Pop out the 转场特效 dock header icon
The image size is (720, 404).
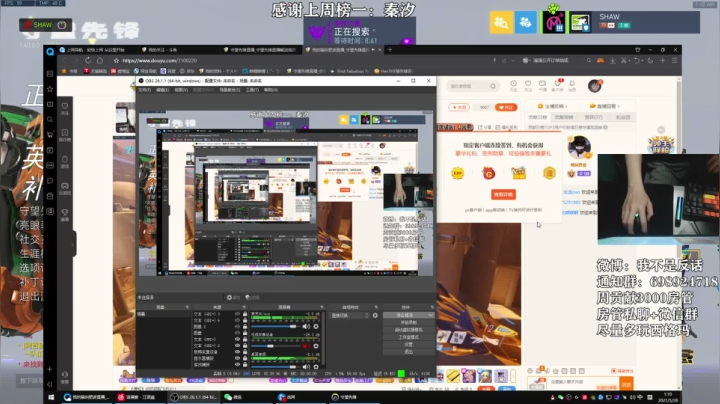[x=376, y=307]
